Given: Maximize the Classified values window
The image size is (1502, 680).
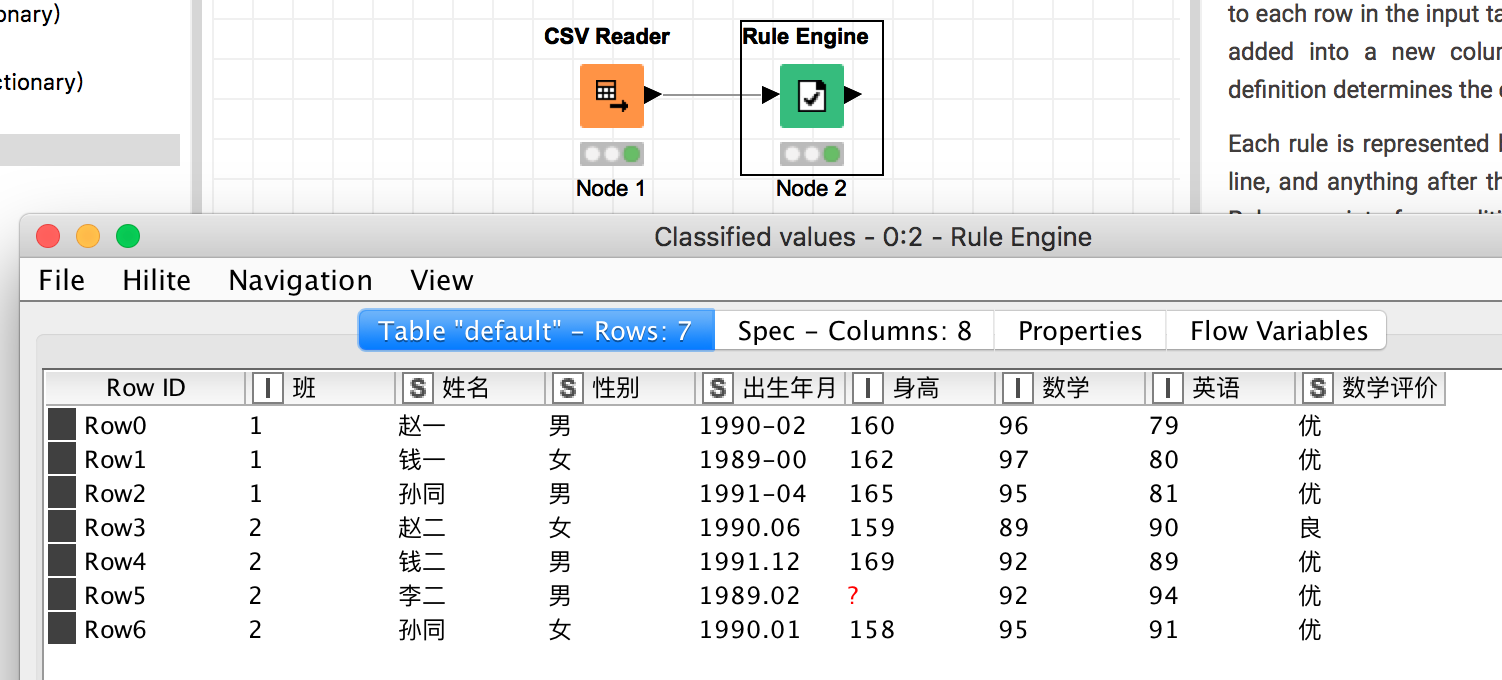Looking at the screenshot, I should click(x=128, y=237).
